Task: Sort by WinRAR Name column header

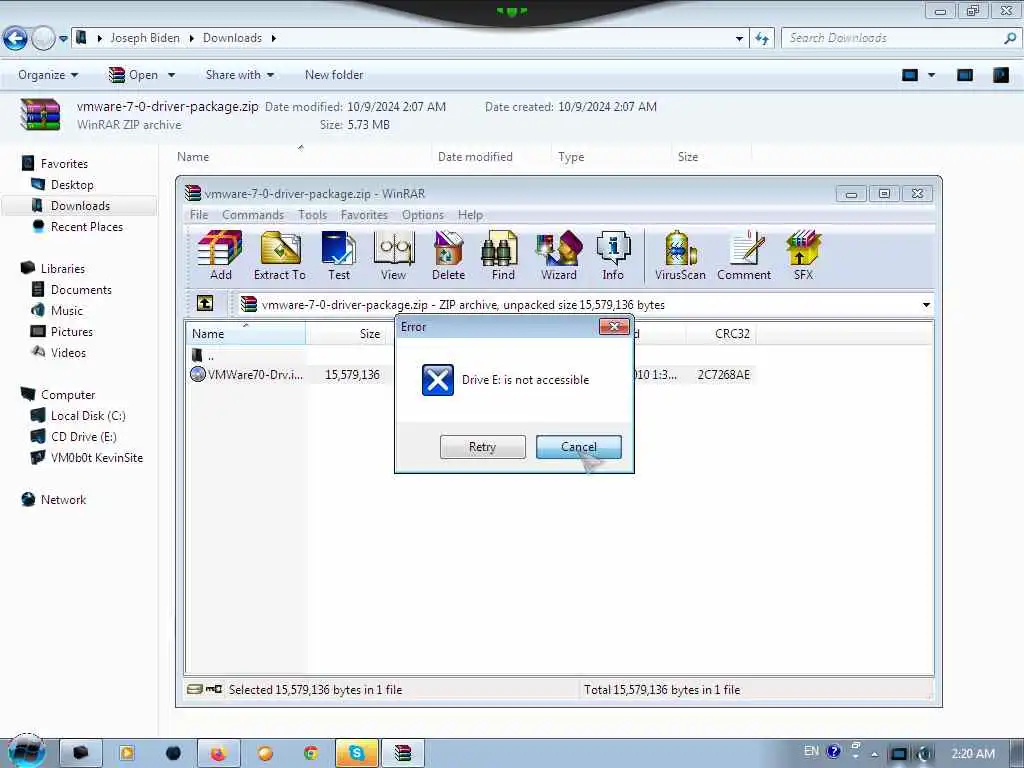Action: [246, 334]
